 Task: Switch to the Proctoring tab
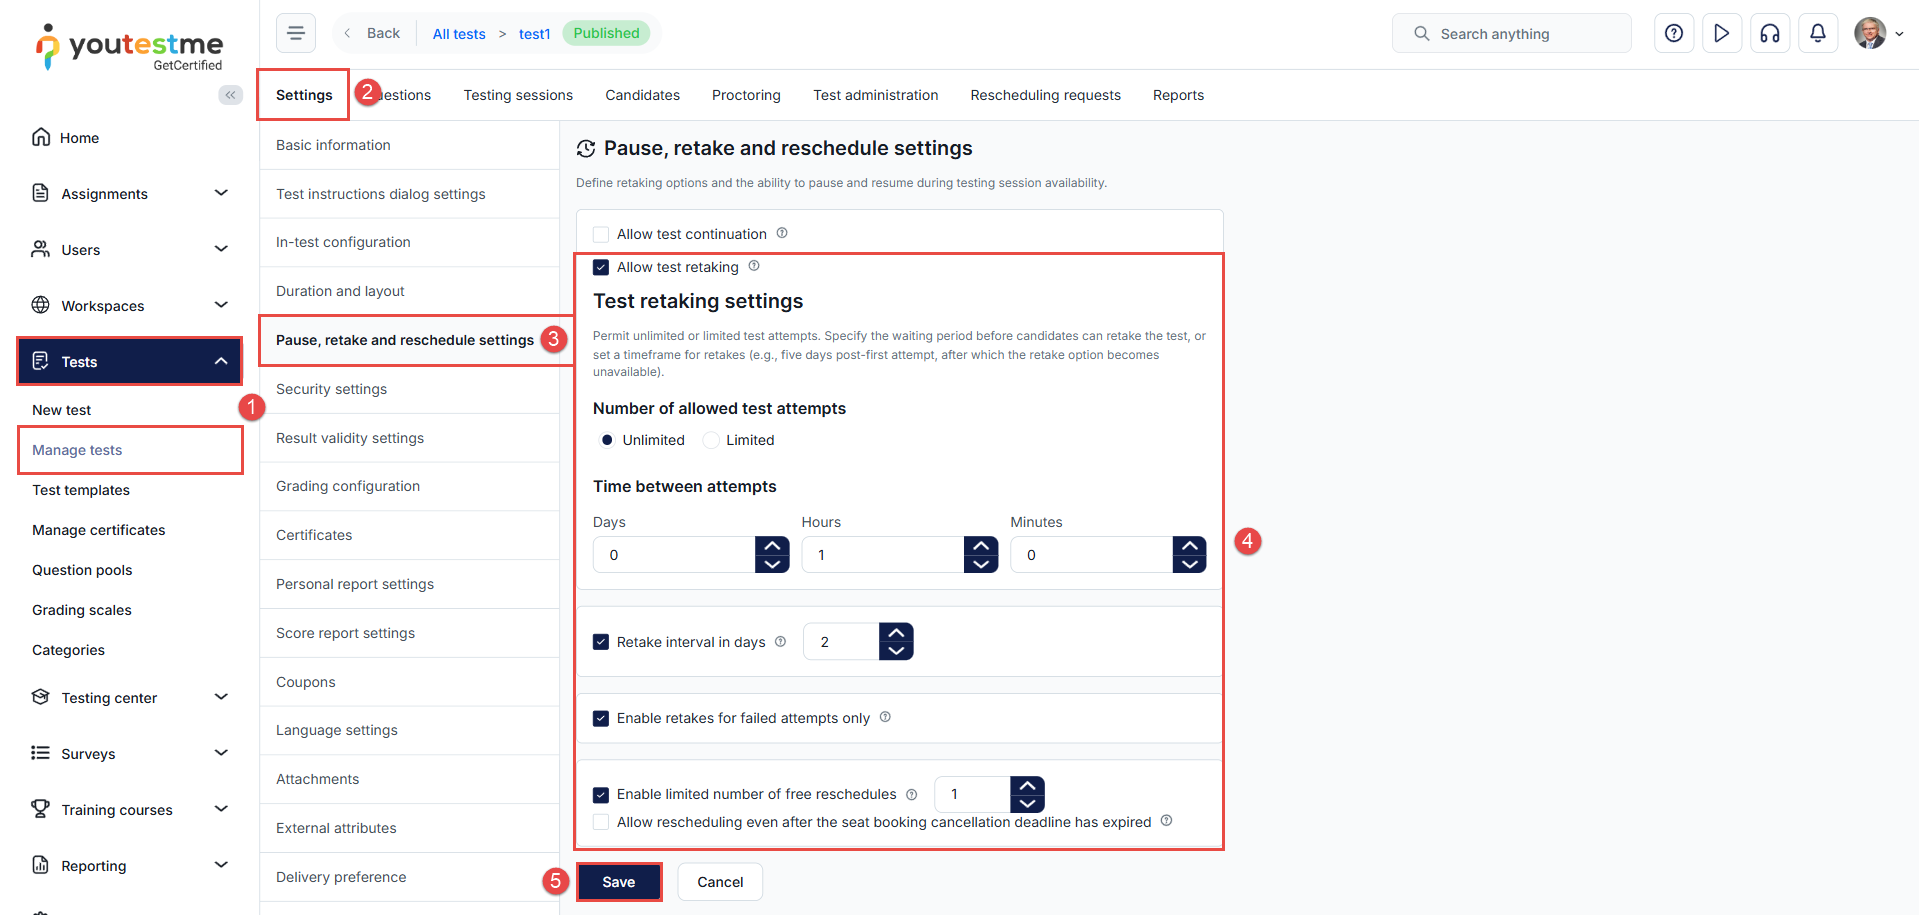[746, 95]
